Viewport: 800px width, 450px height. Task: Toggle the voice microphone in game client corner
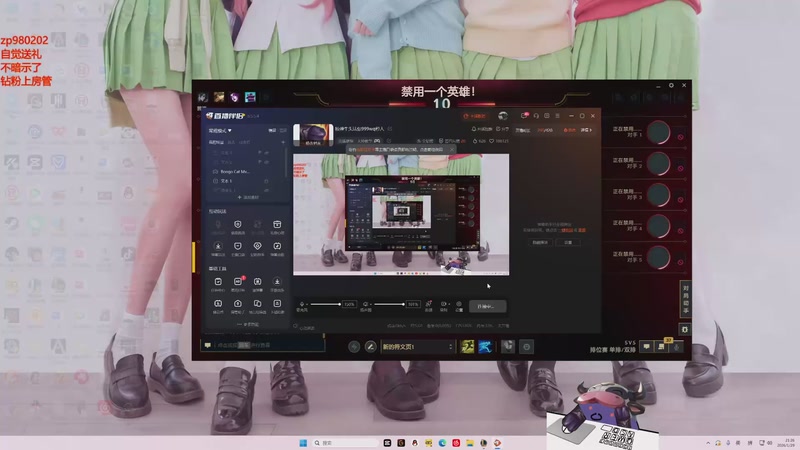coord(677,347)
